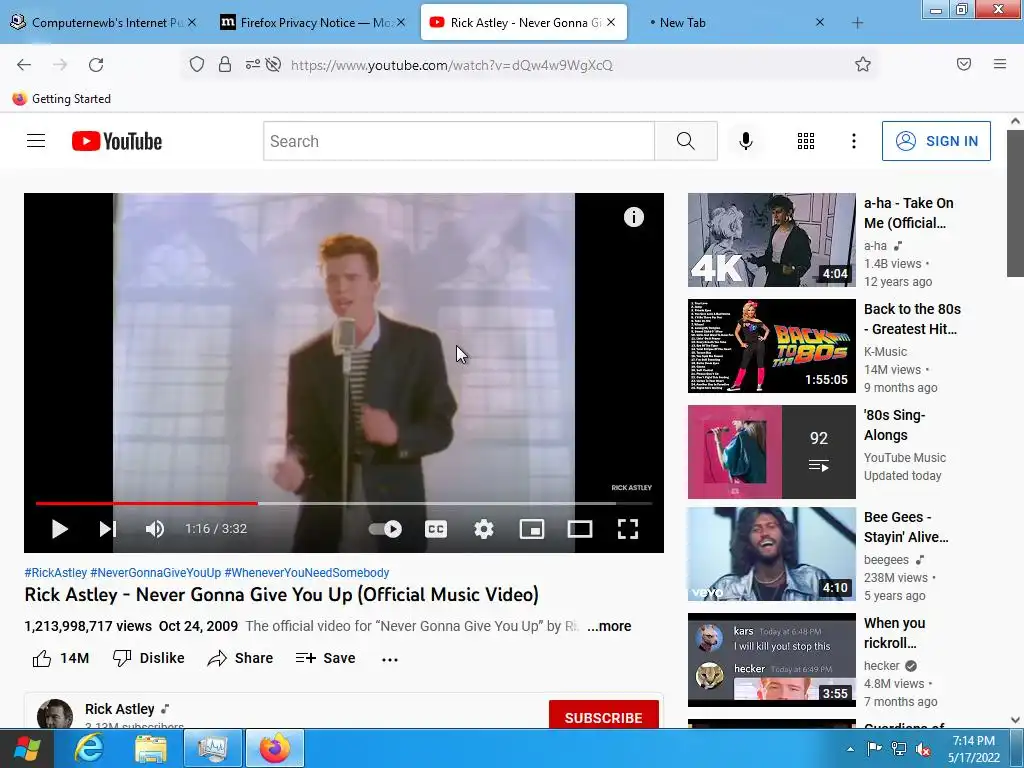Go to YouTube home logo
The height and width of the screenshot is (768, 1024).
pos(117,141)
